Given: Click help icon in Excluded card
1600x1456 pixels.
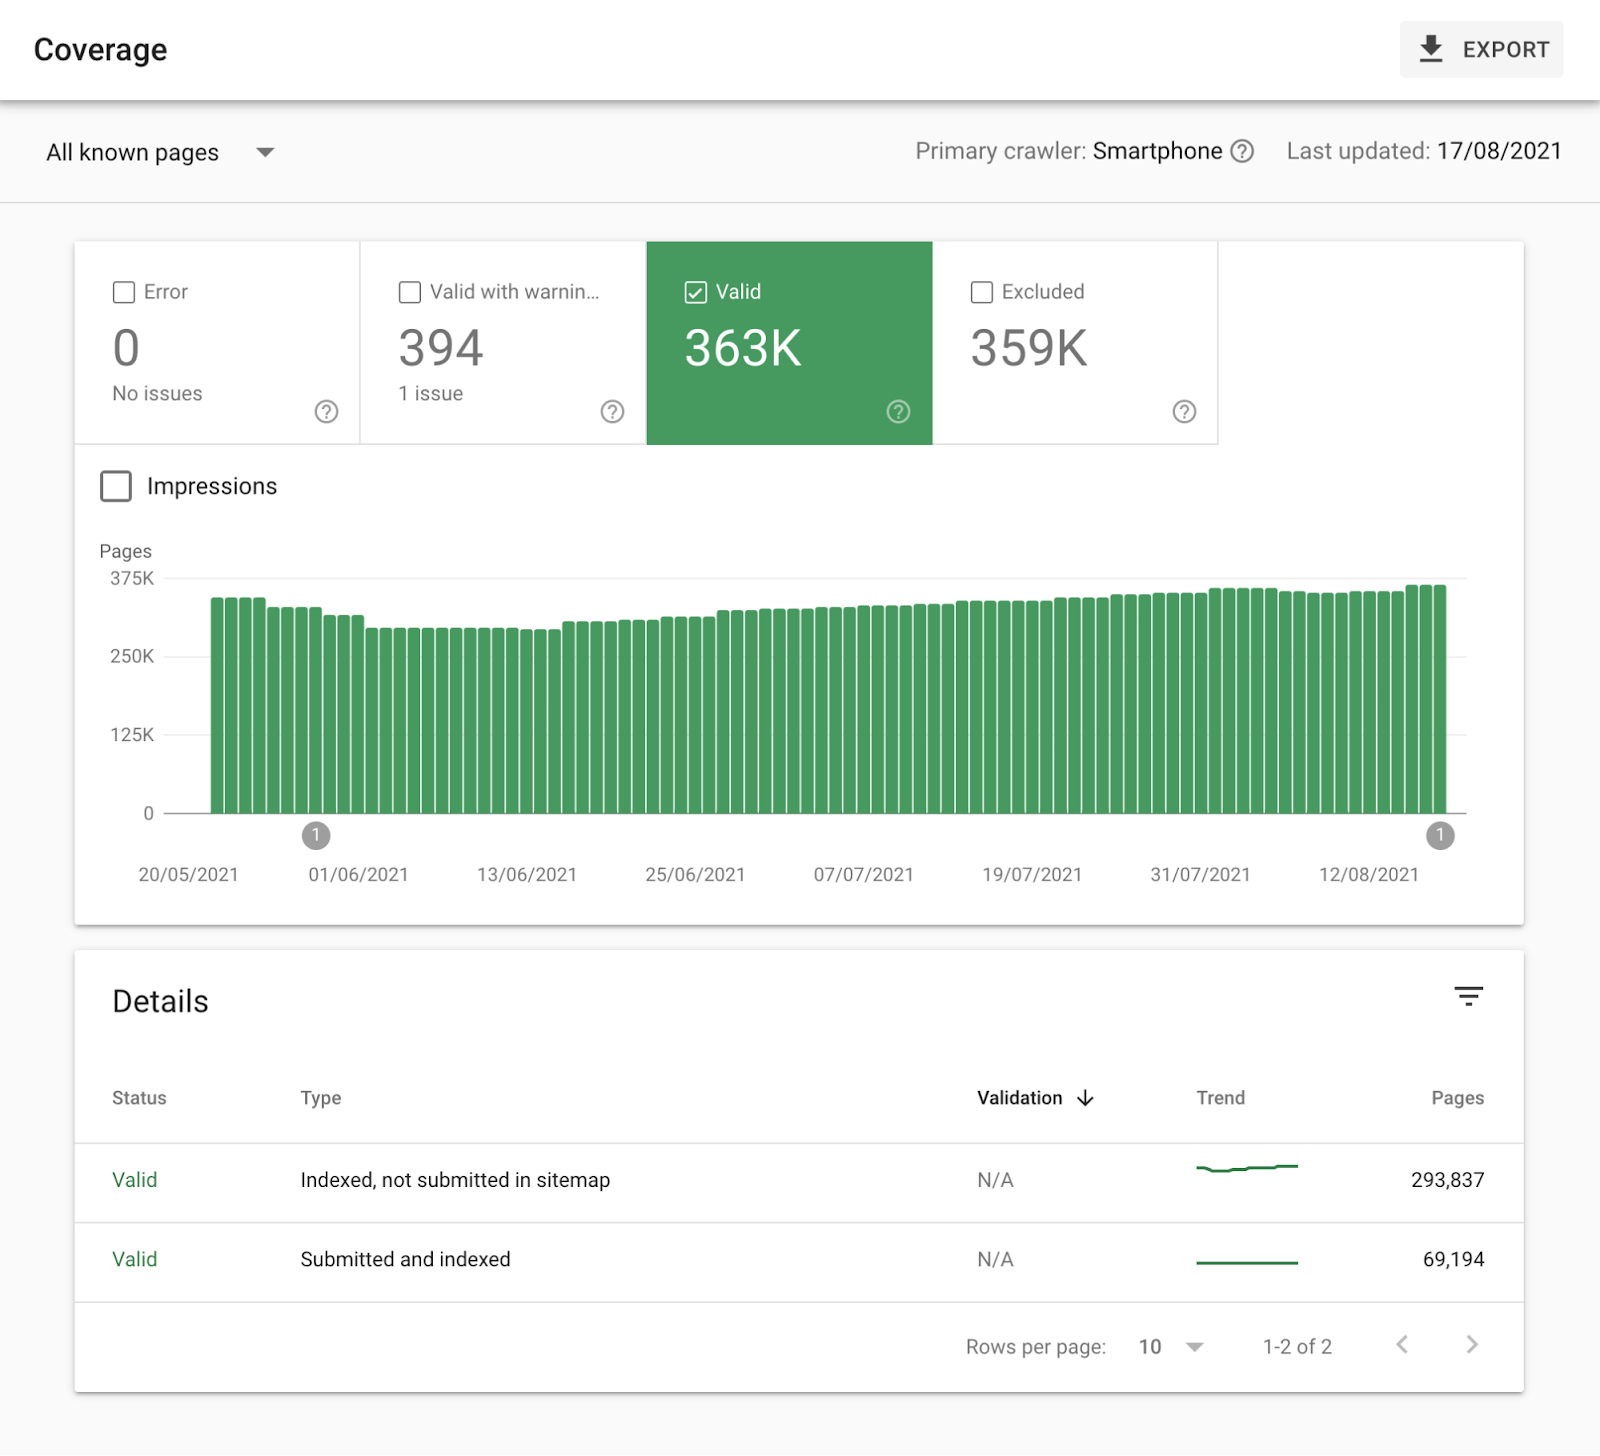Looking at the screenshot, I should pos(1184,412).
